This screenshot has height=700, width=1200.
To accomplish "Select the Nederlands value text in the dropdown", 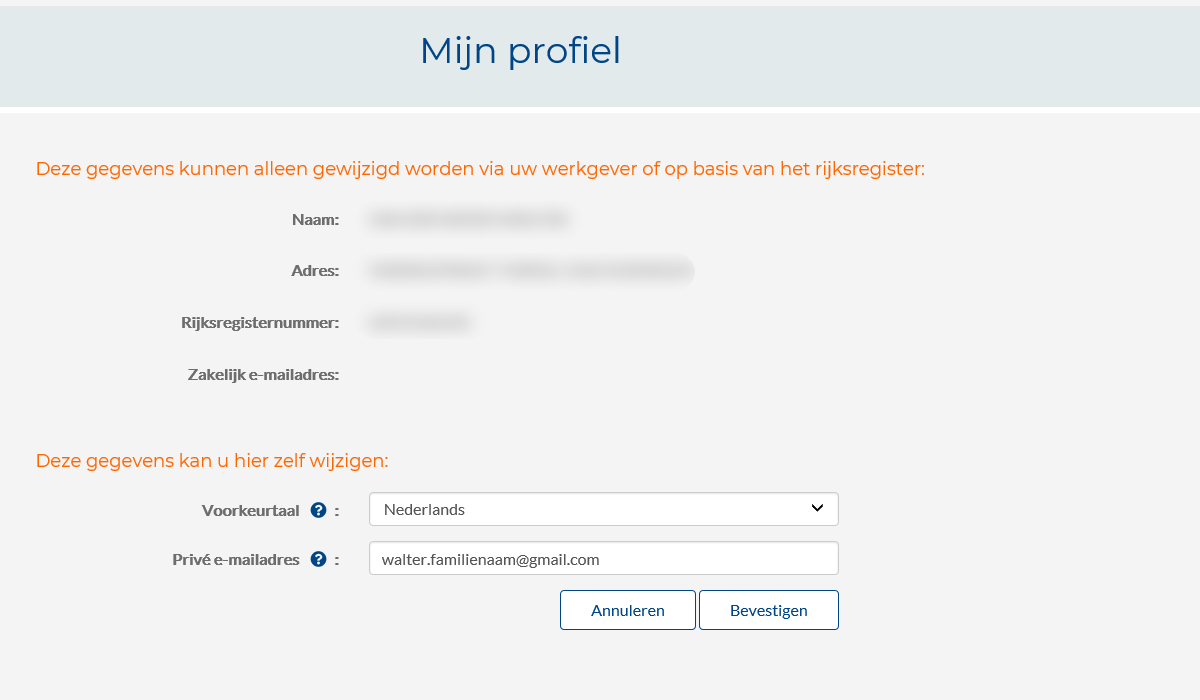I will [x=425, y=510].
